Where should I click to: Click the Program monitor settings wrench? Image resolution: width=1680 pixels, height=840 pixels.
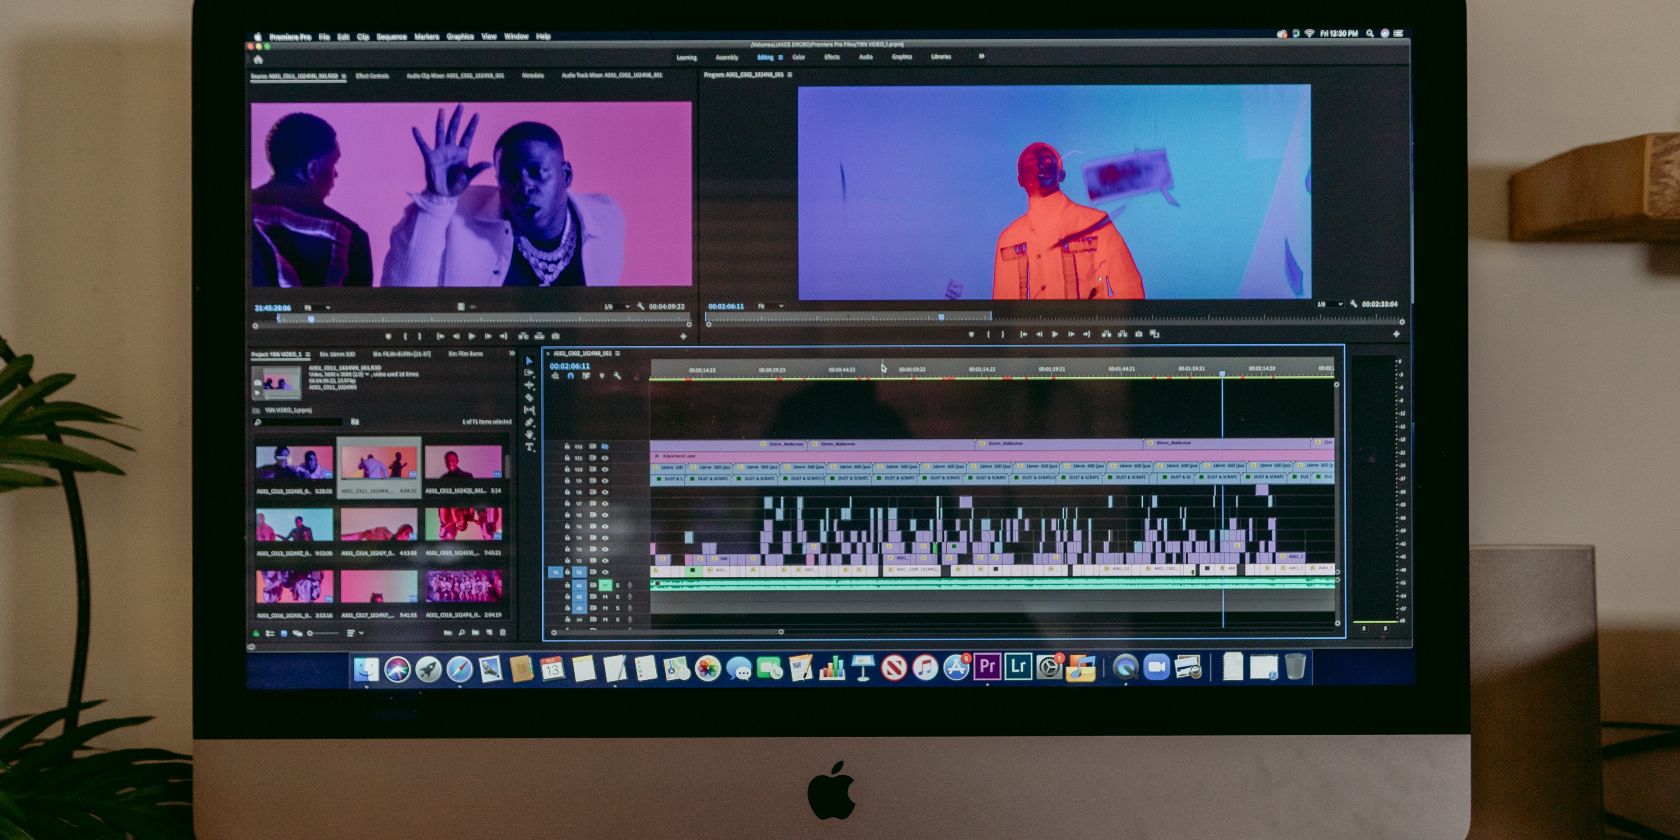(x=1353, y=304)
